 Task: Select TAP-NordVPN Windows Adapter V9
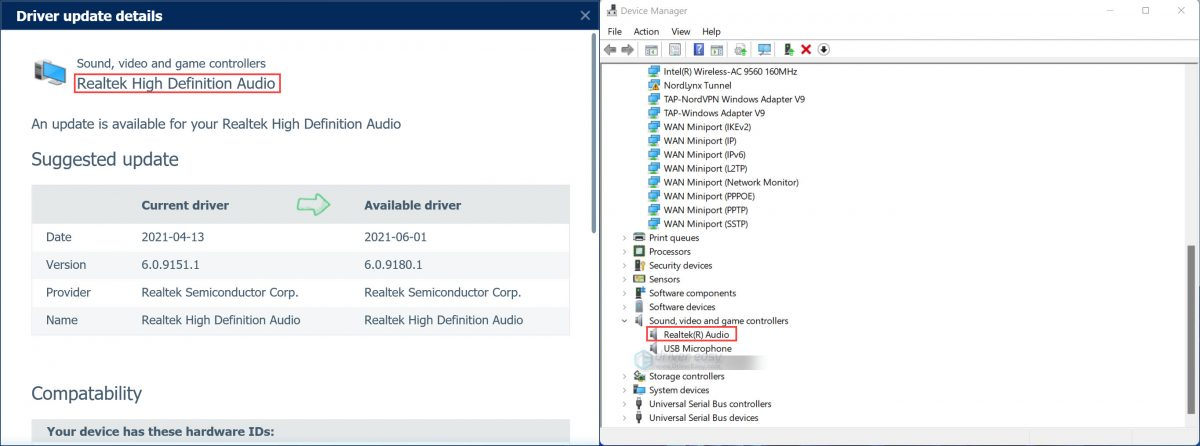pos(734,100)
